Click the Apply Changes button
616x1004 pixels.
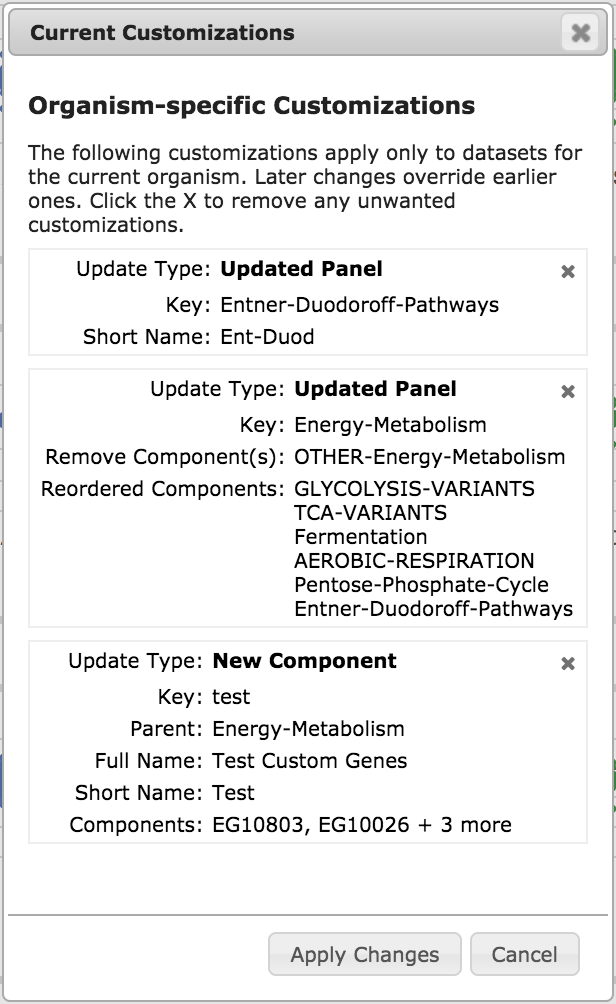[x=364, y=955]
